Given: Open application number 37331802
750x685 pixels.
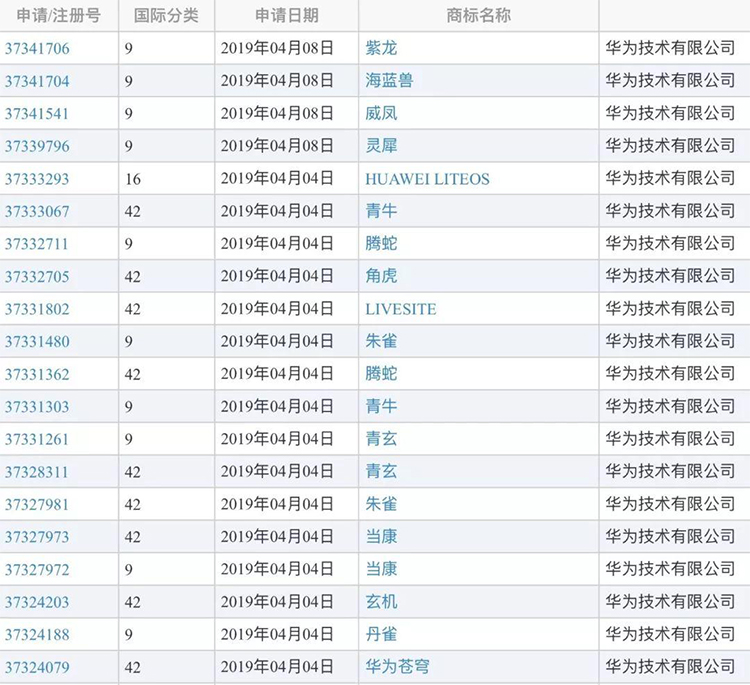Looking at the screenshot, I should pyautogui.click(x=37, y=309).
